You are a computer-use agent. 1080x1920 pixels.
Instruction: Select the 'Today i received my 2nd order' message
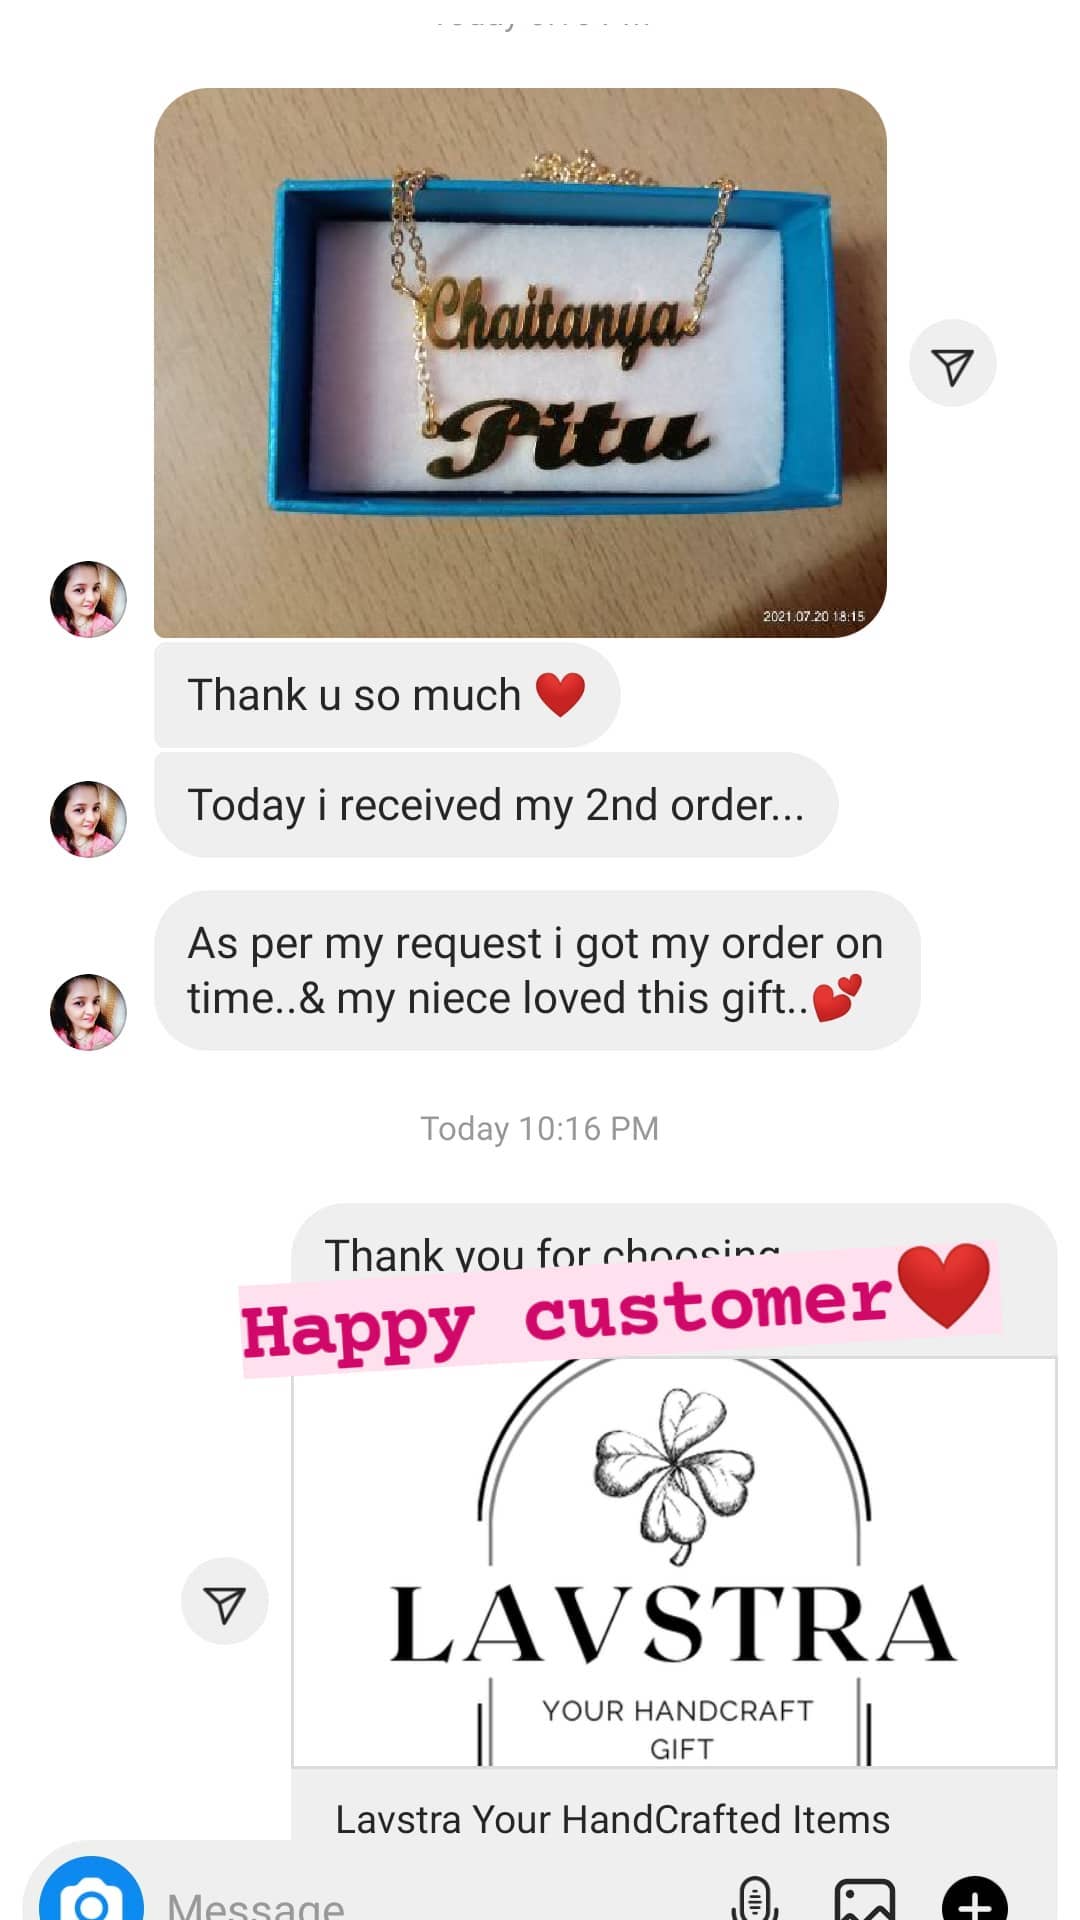pyautogui.click(x=496, y=805)
